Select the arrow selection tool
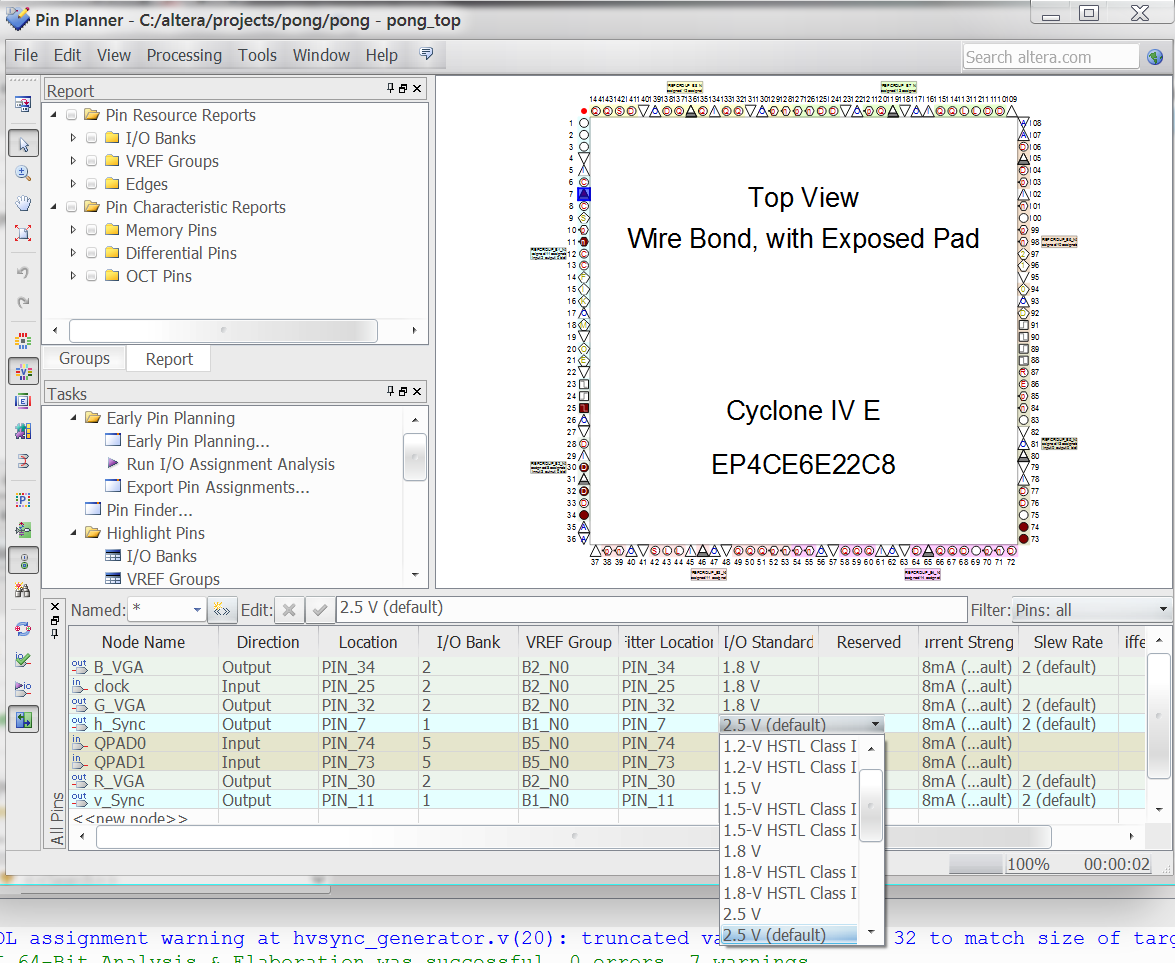This screenshot has height=963, width=1175. coord(24,143)
